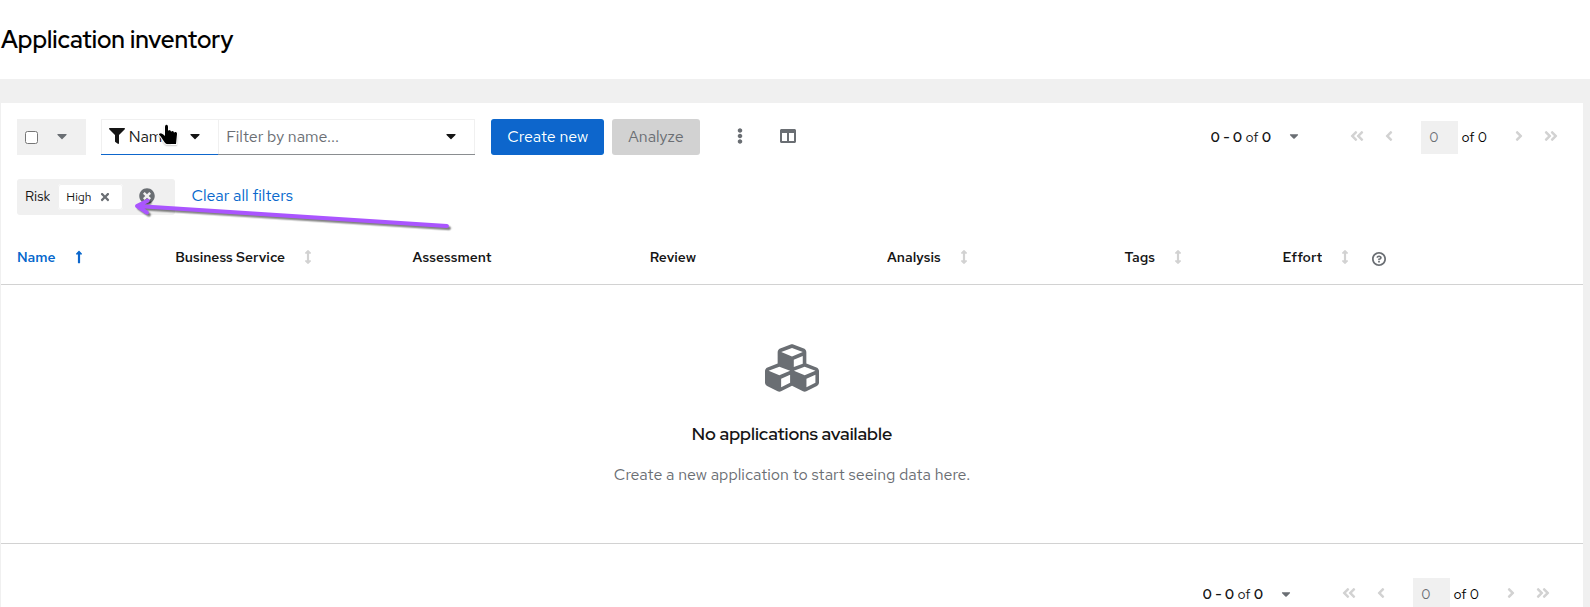
Task: Remove the High risk filter chip
Action: (105, 197)
